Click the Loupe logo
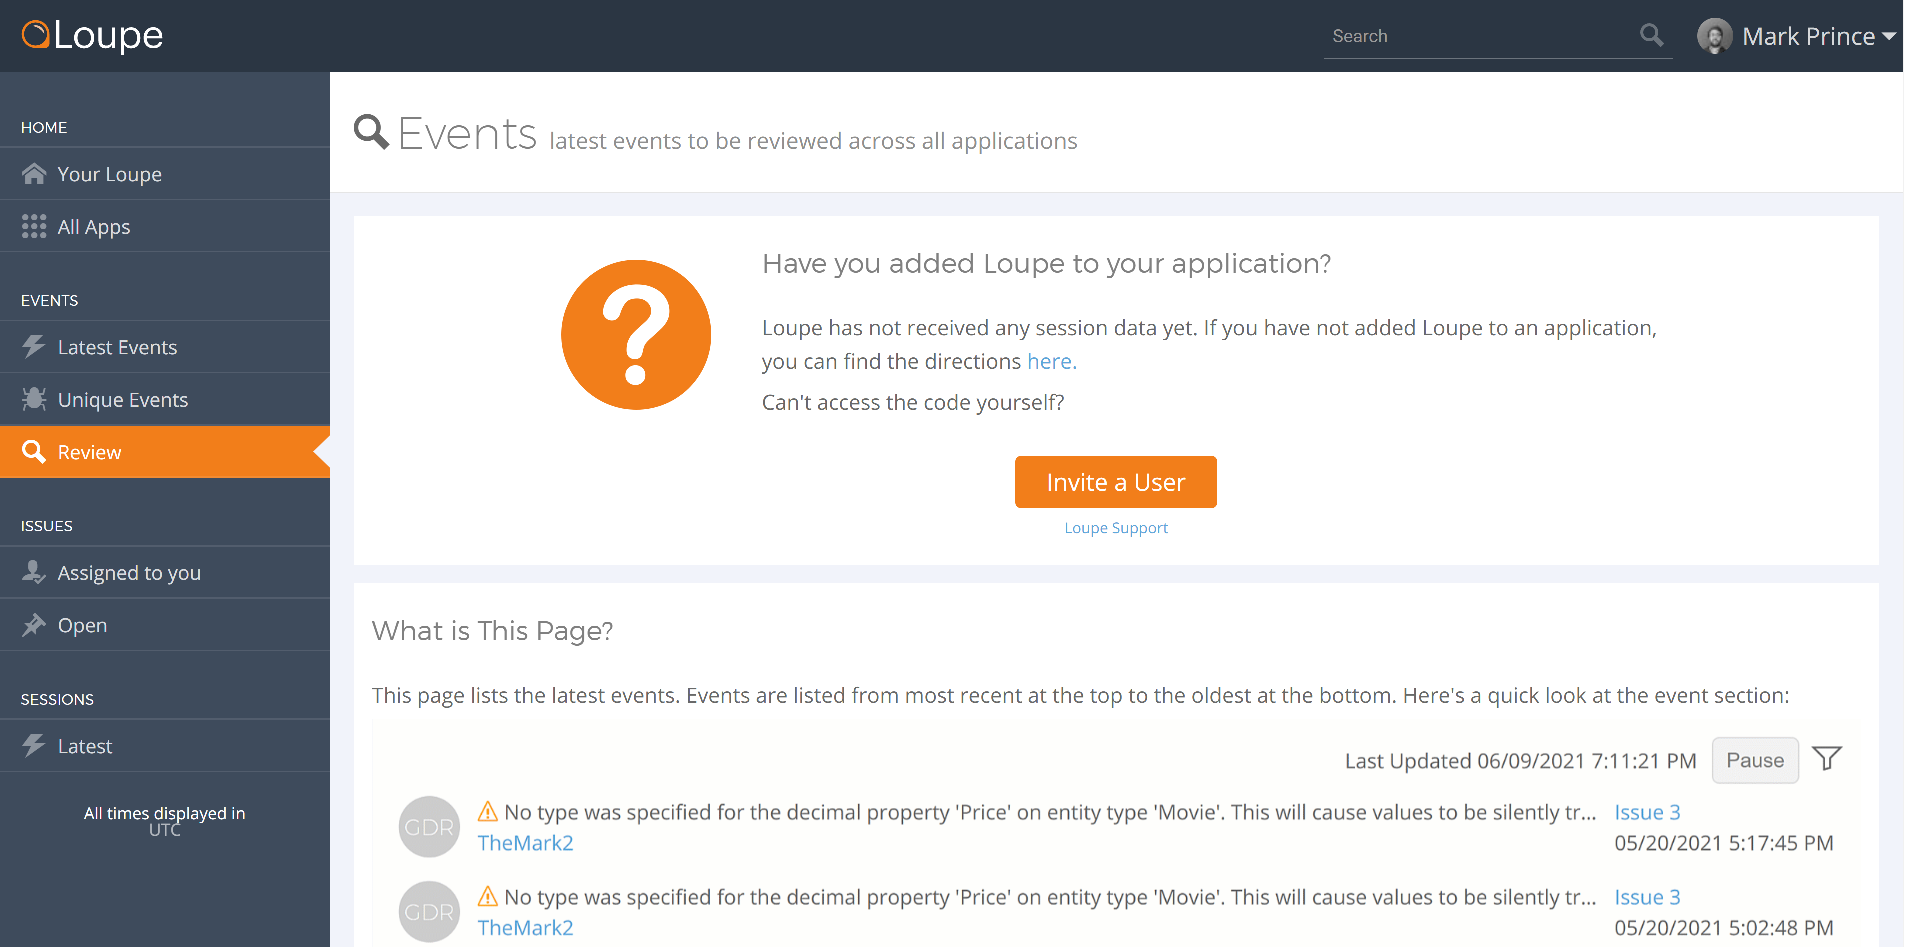 point(92,35)
